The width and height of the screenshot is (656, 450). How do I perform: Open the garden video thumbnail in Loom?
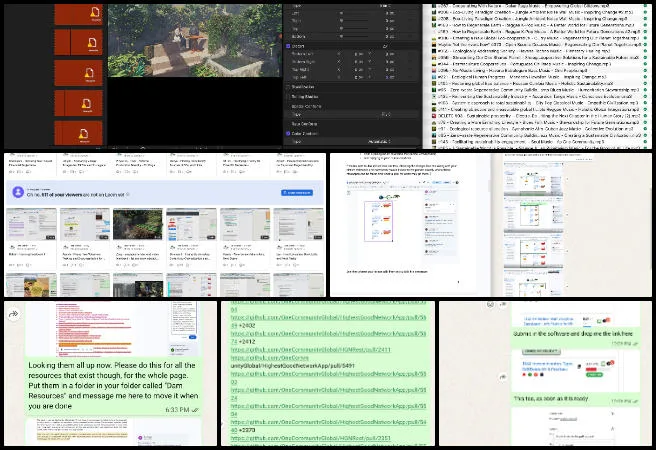pos(138,225)
